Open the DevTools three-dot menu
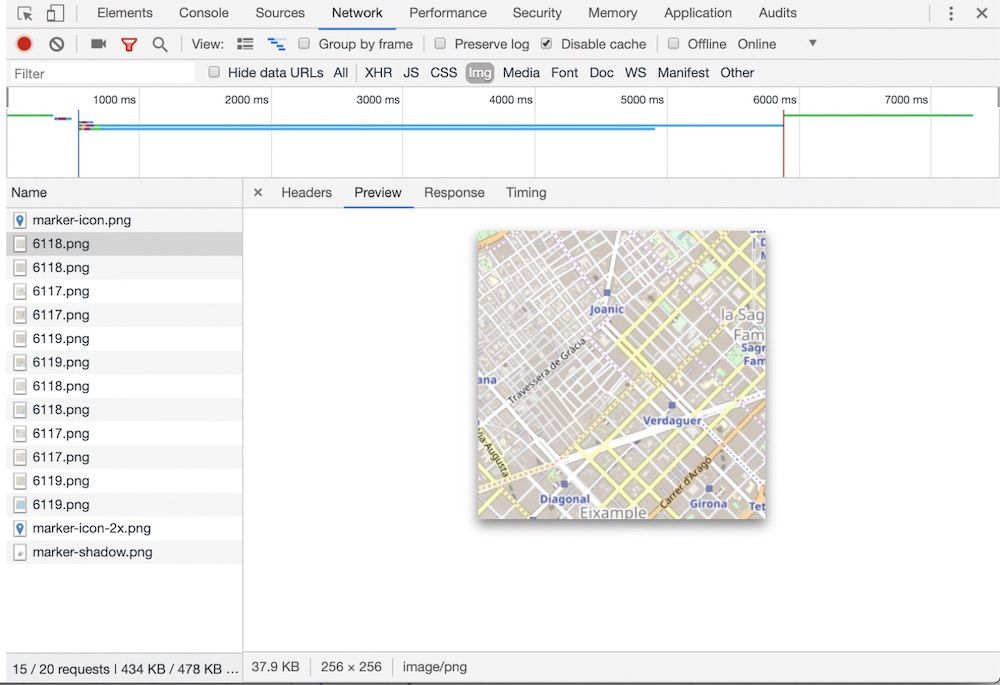The width and height of the screenshot is (1000, 685). pyautogui.click(x=951, y=13)
